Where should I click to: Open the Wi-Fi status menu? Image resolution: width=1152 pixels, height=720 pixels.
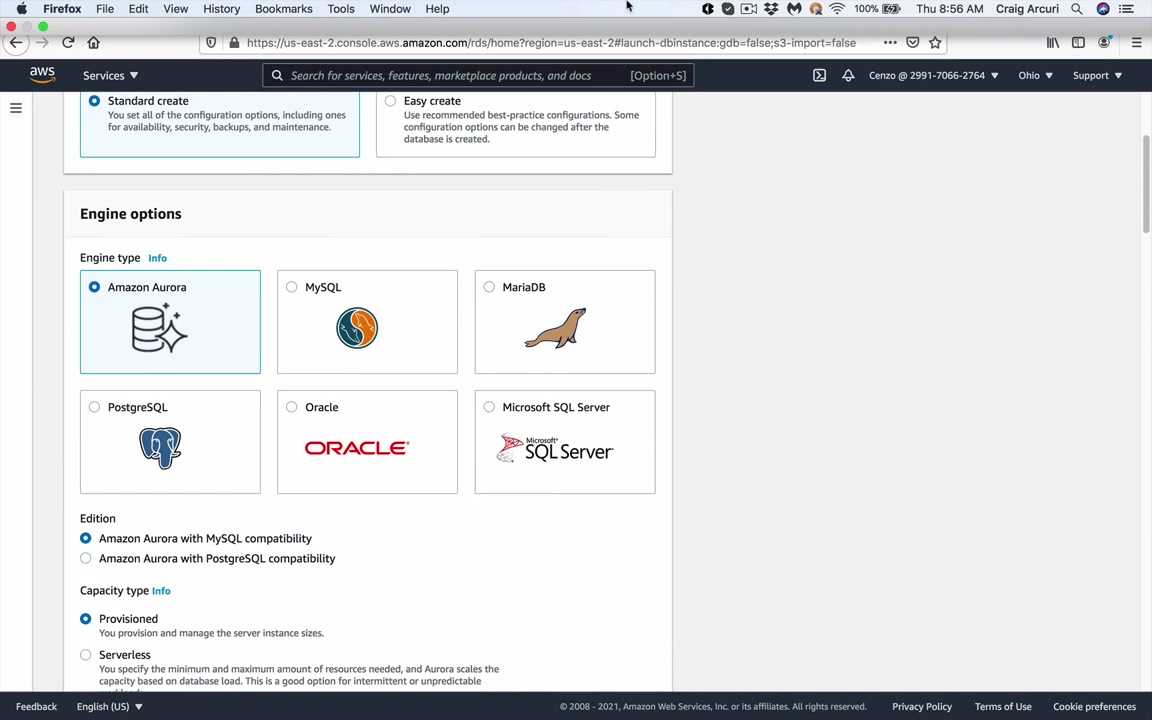pyautogui.click(x=837, y=9)
